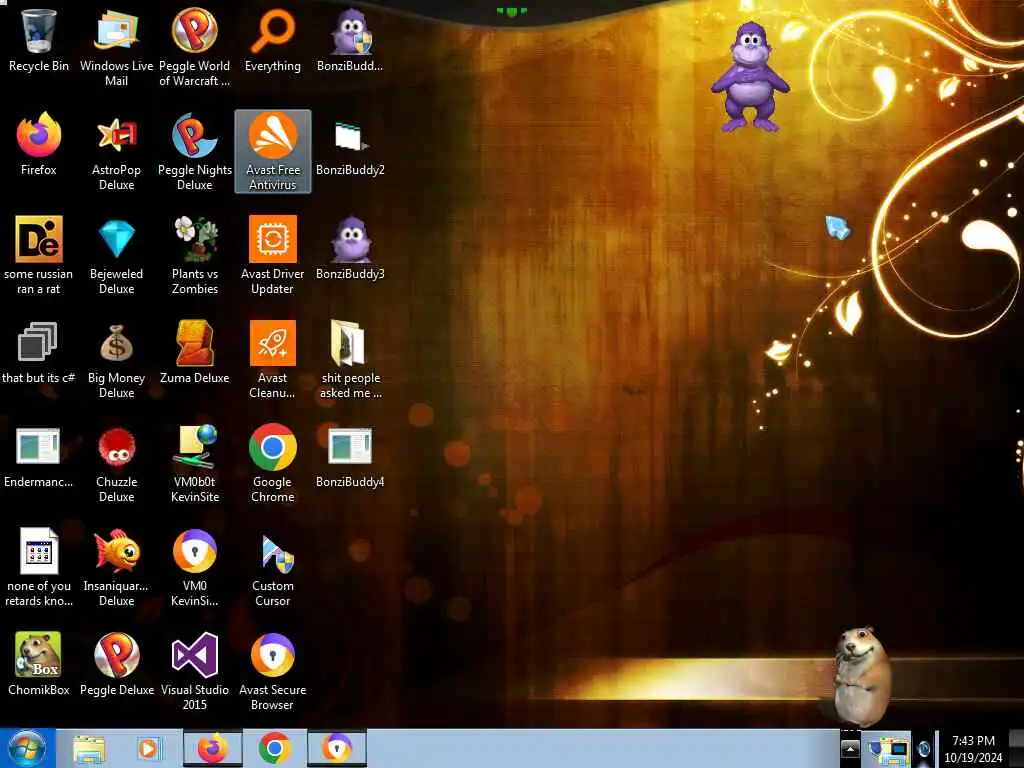Select the ChomikBox desktop icon
This screenshot has width=1024, height=768.
(39, 665)
